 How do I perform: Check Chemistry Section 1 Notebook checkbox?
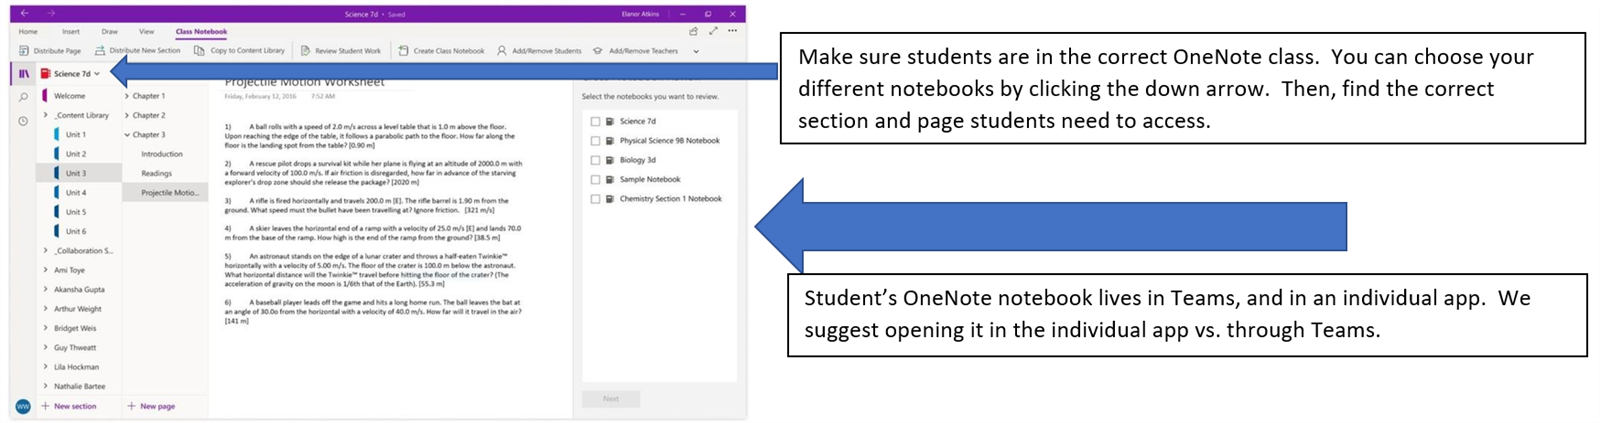pos(595,199)
